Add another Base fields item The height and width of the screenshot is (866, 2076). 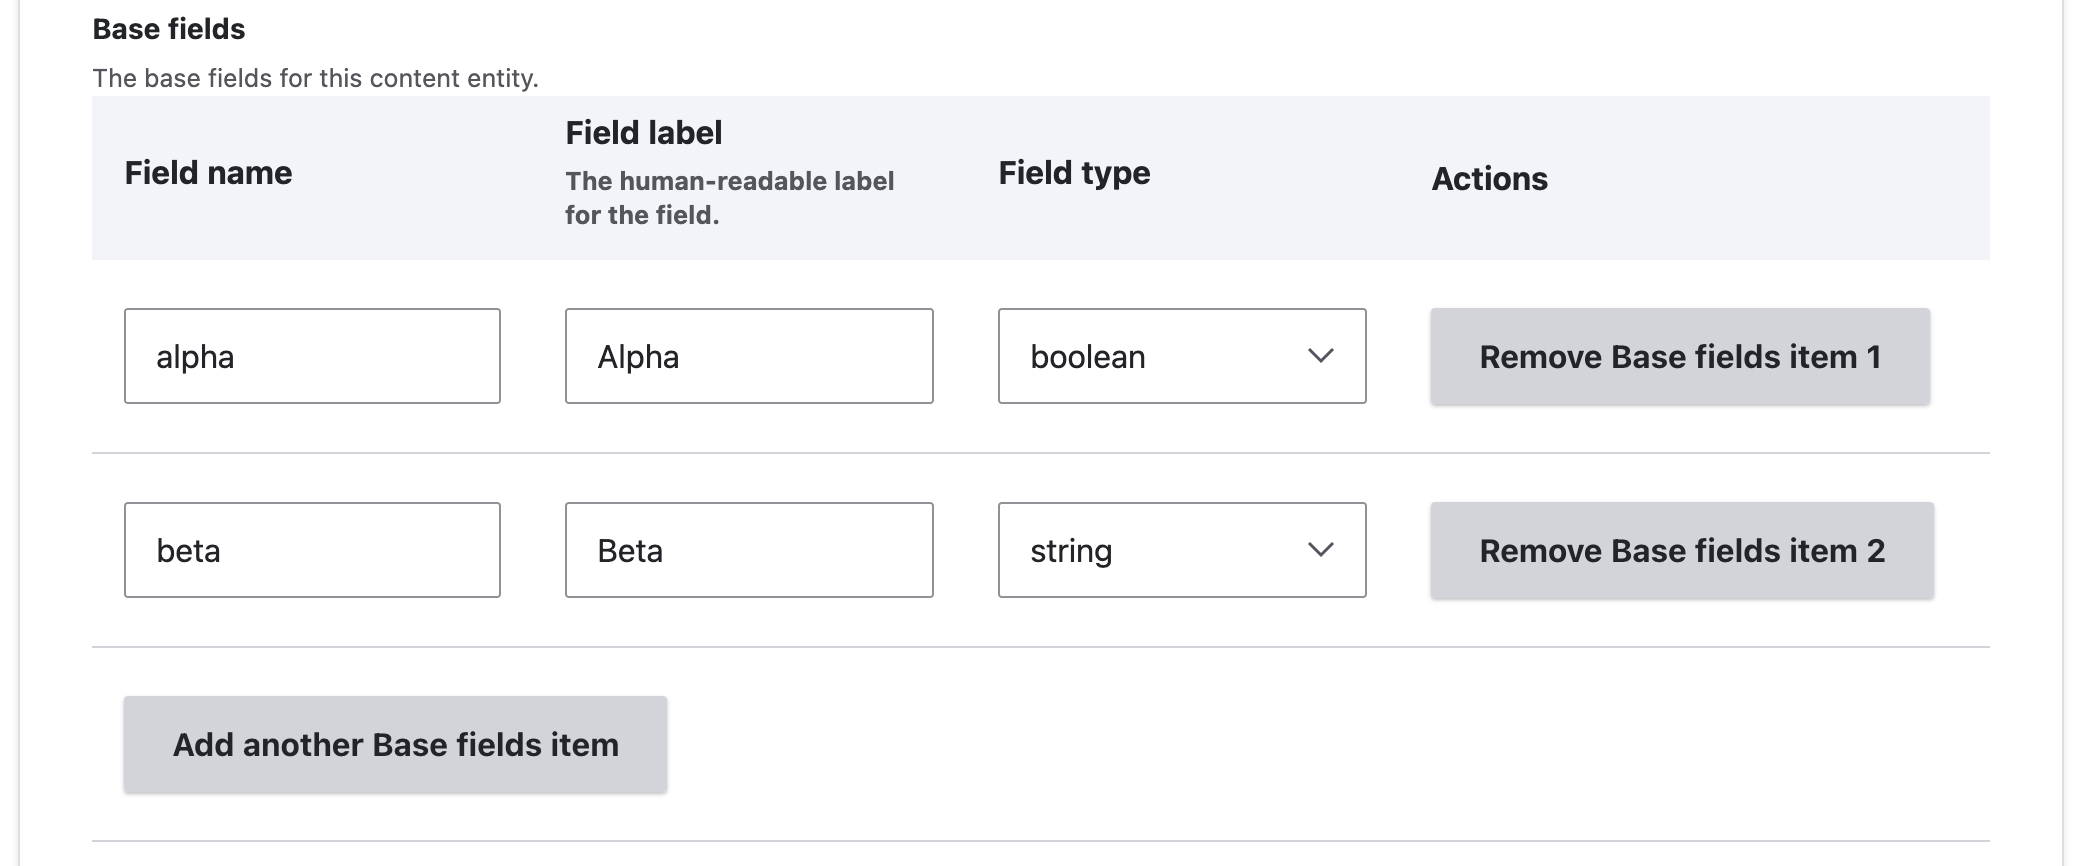(x=395, y=744)
